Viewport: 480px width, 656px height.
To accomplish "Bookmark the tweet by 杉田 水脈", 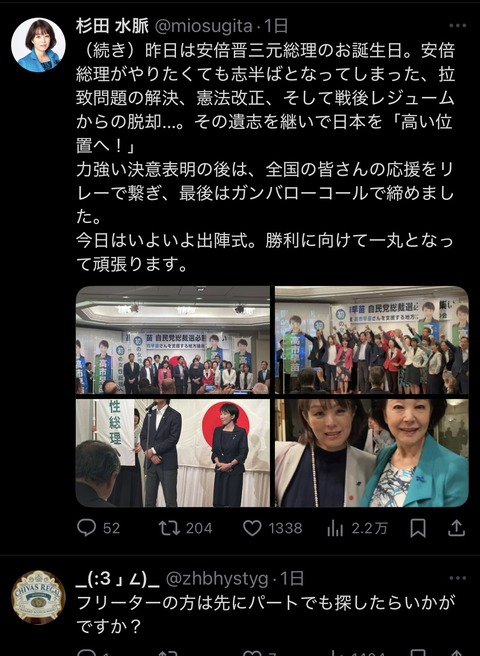I will coord(418,528).
